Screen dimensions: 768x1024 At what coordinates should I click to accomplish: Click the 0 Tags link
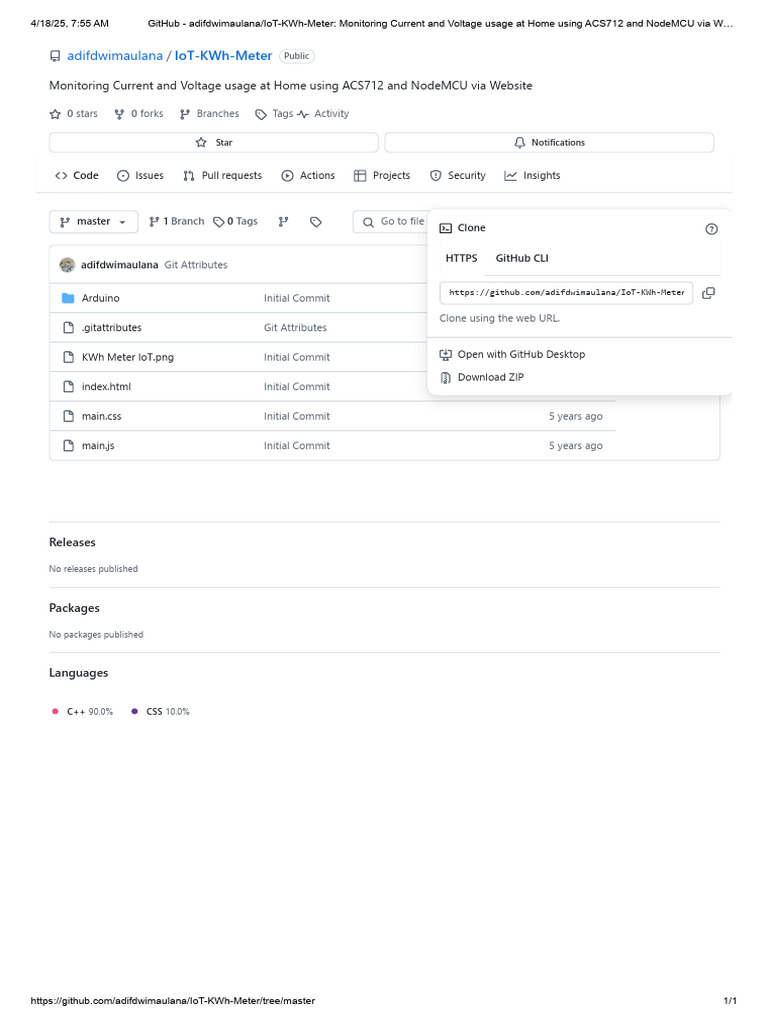236,222
